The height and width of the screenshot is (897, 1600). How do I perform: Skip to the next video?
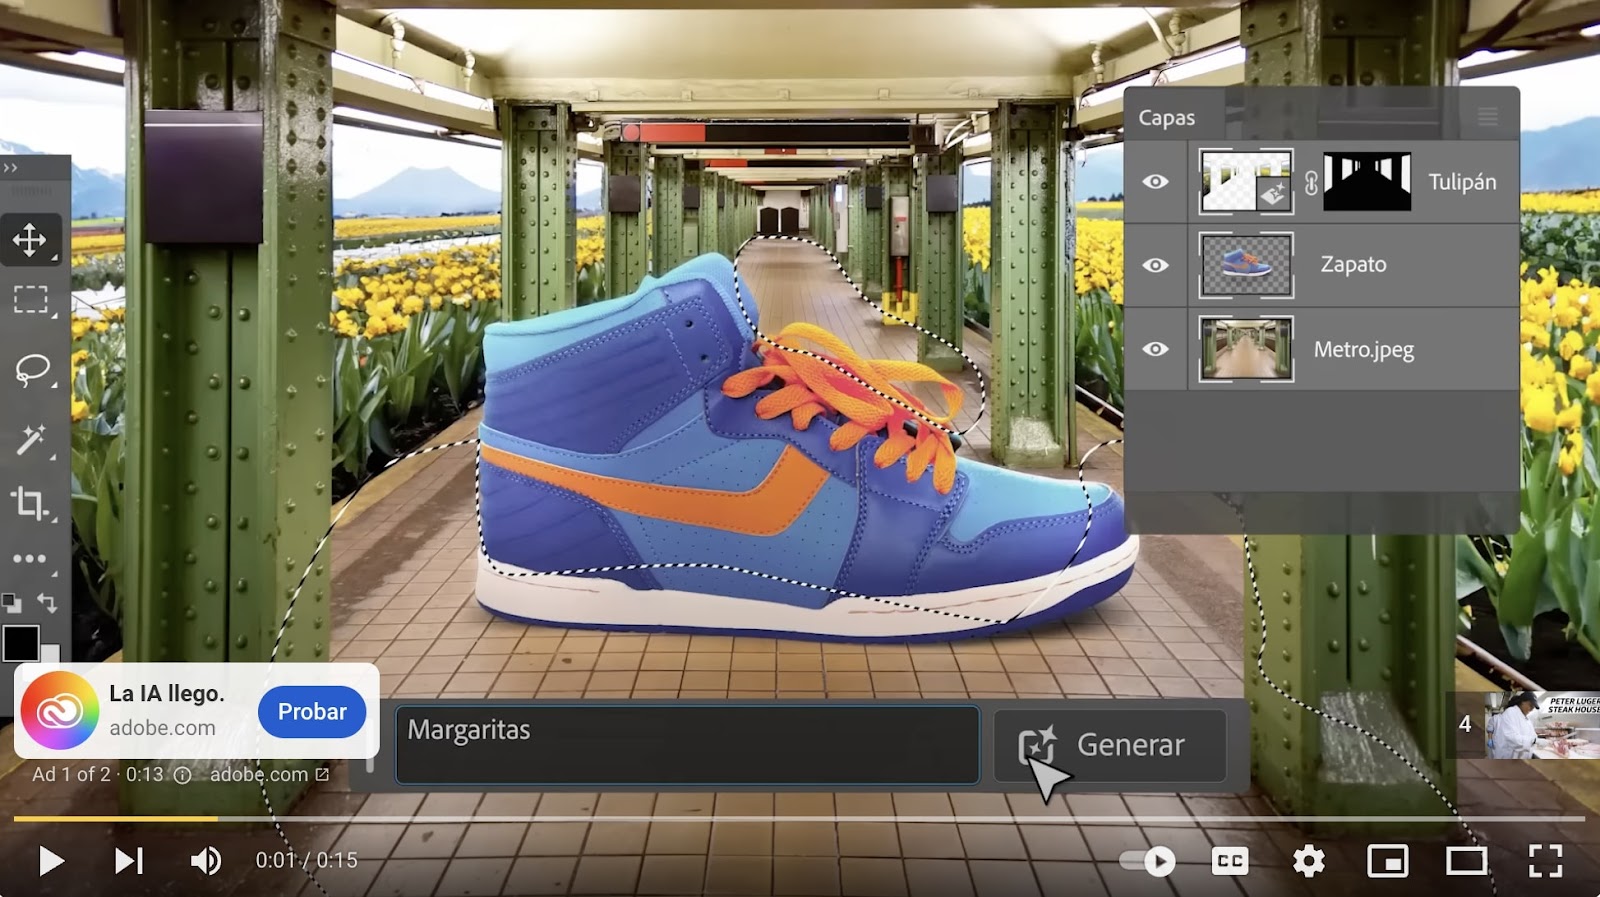[129, 861]
